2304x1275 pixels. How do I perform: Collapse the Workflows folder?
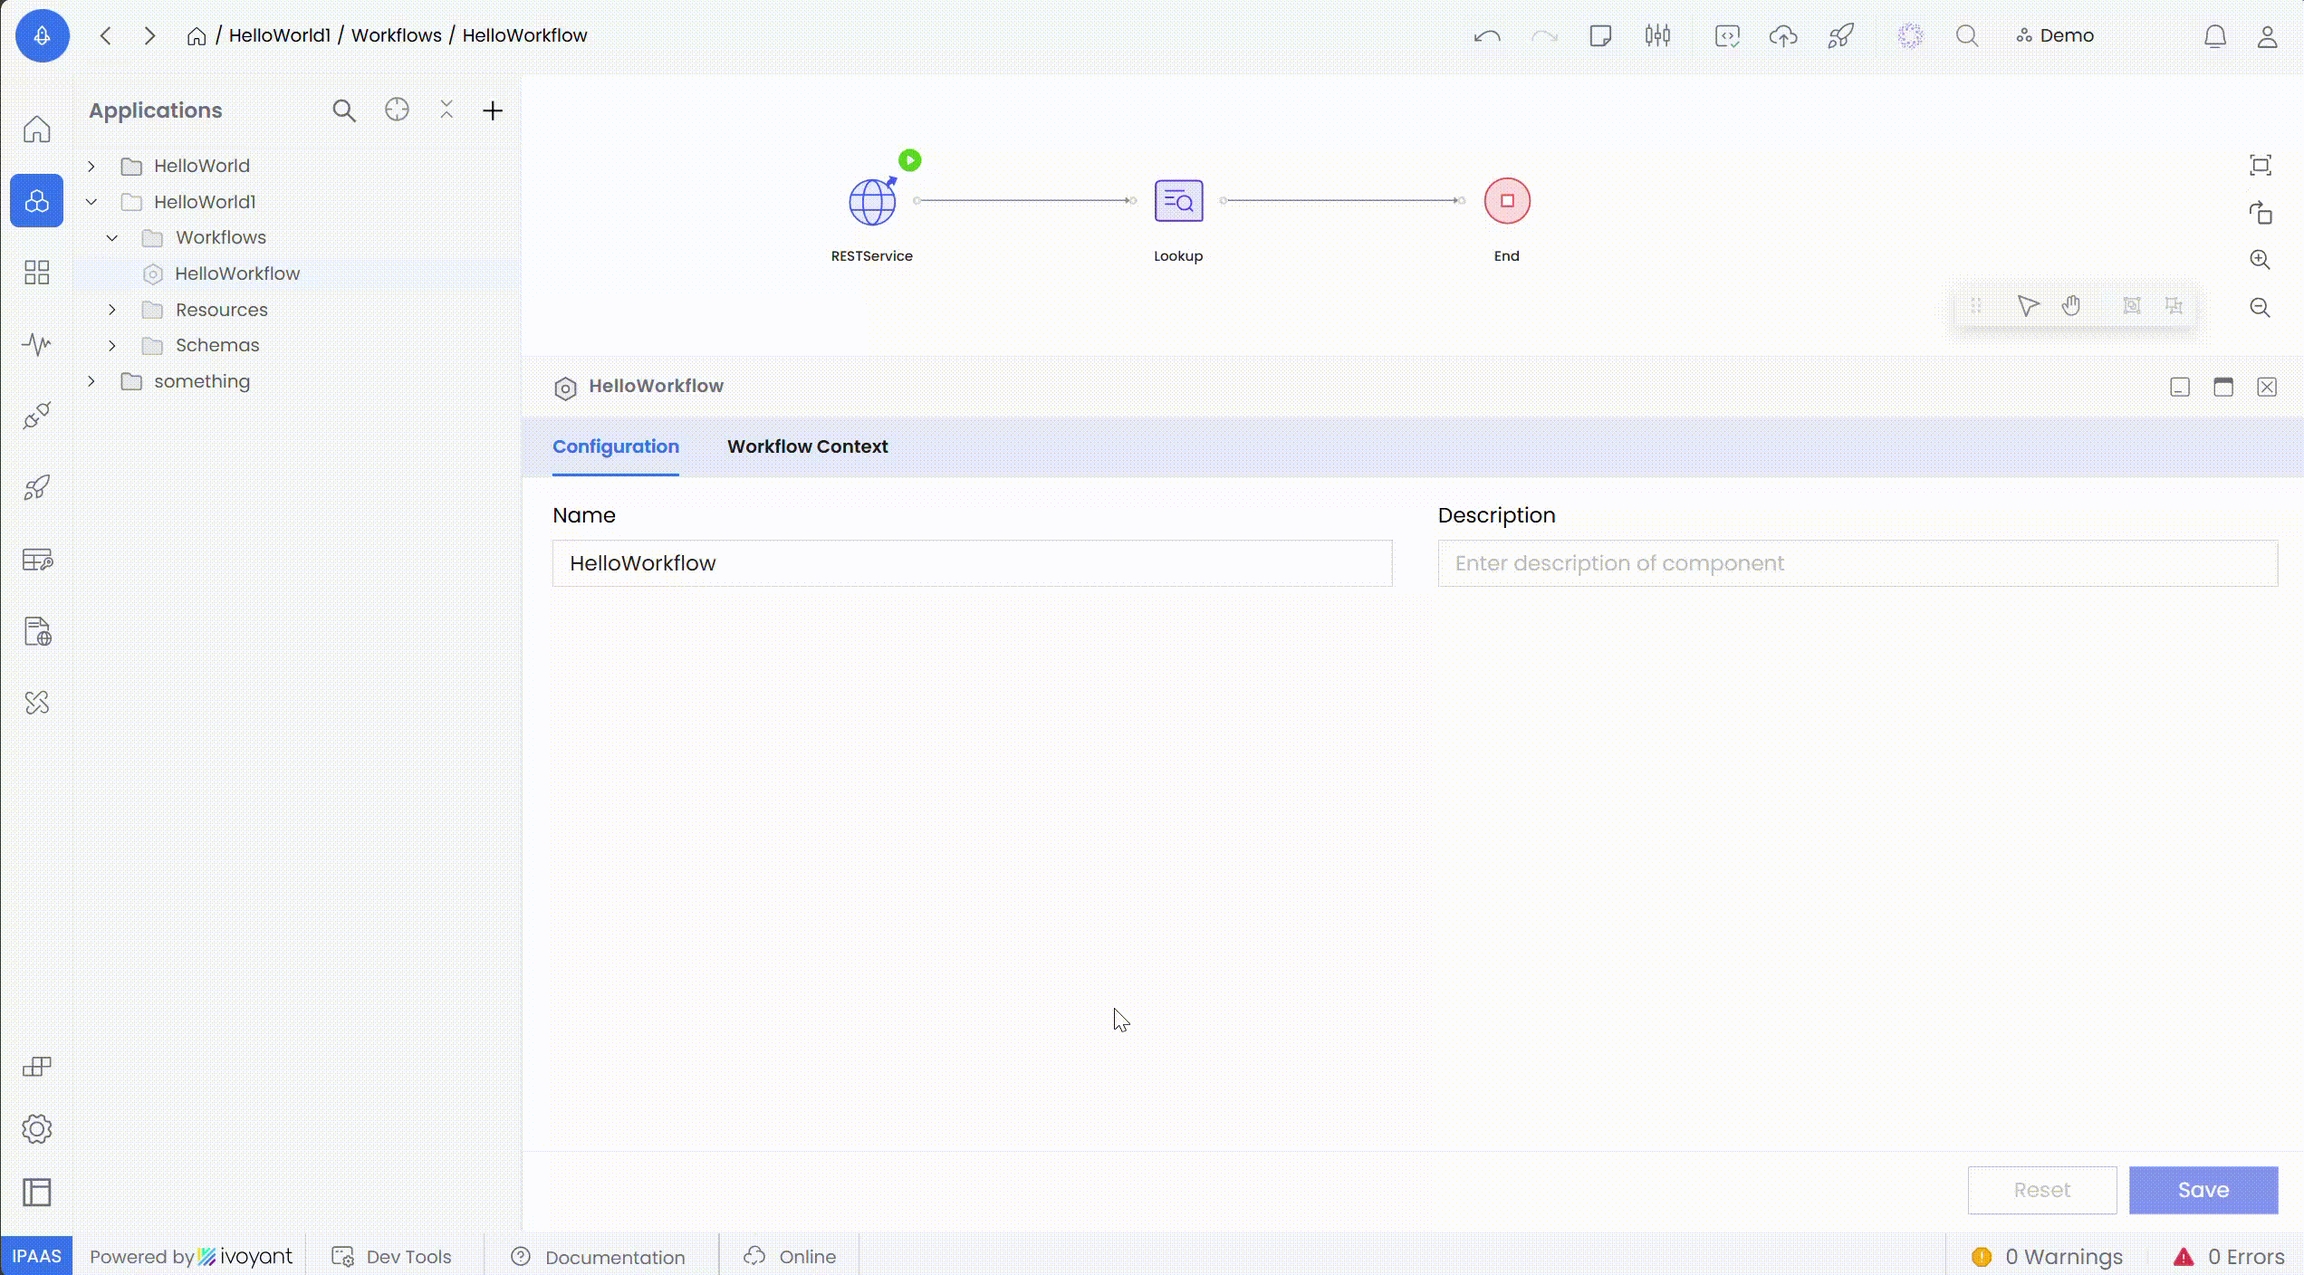pos(112,238)
